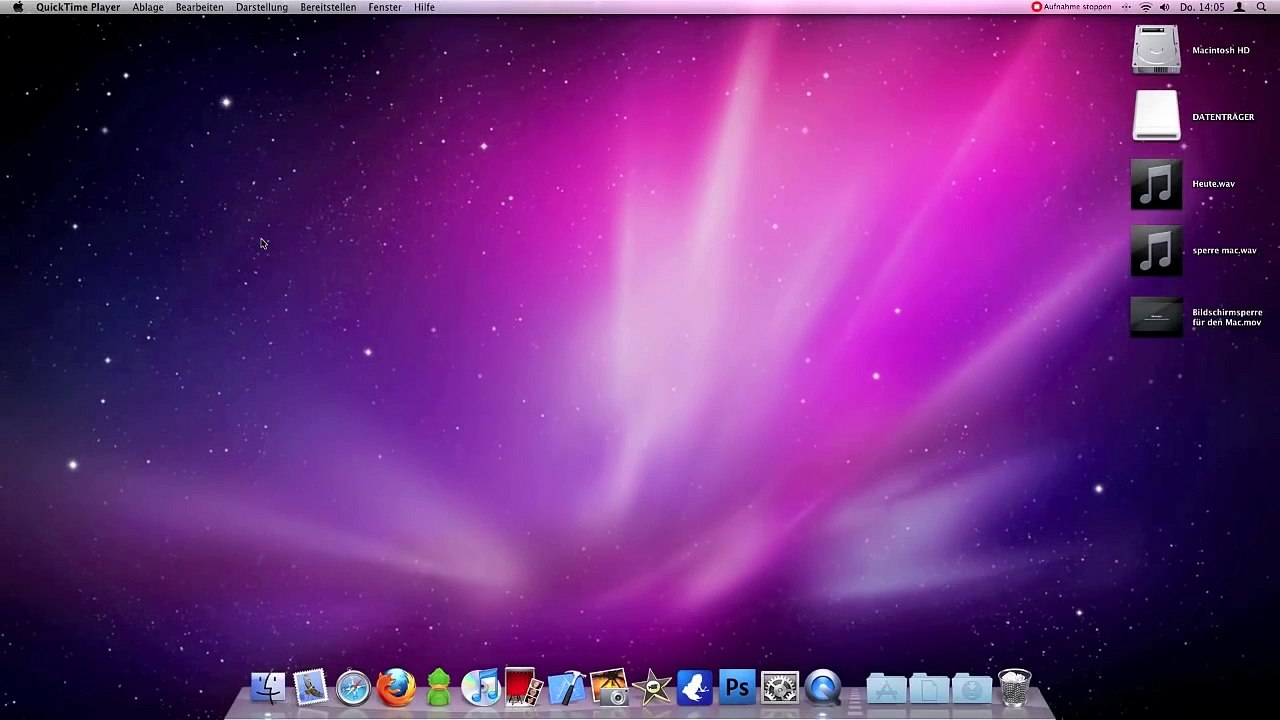Open the Applications folder stack in Dock
This screenshot has width=1280, height=720.
886,688
